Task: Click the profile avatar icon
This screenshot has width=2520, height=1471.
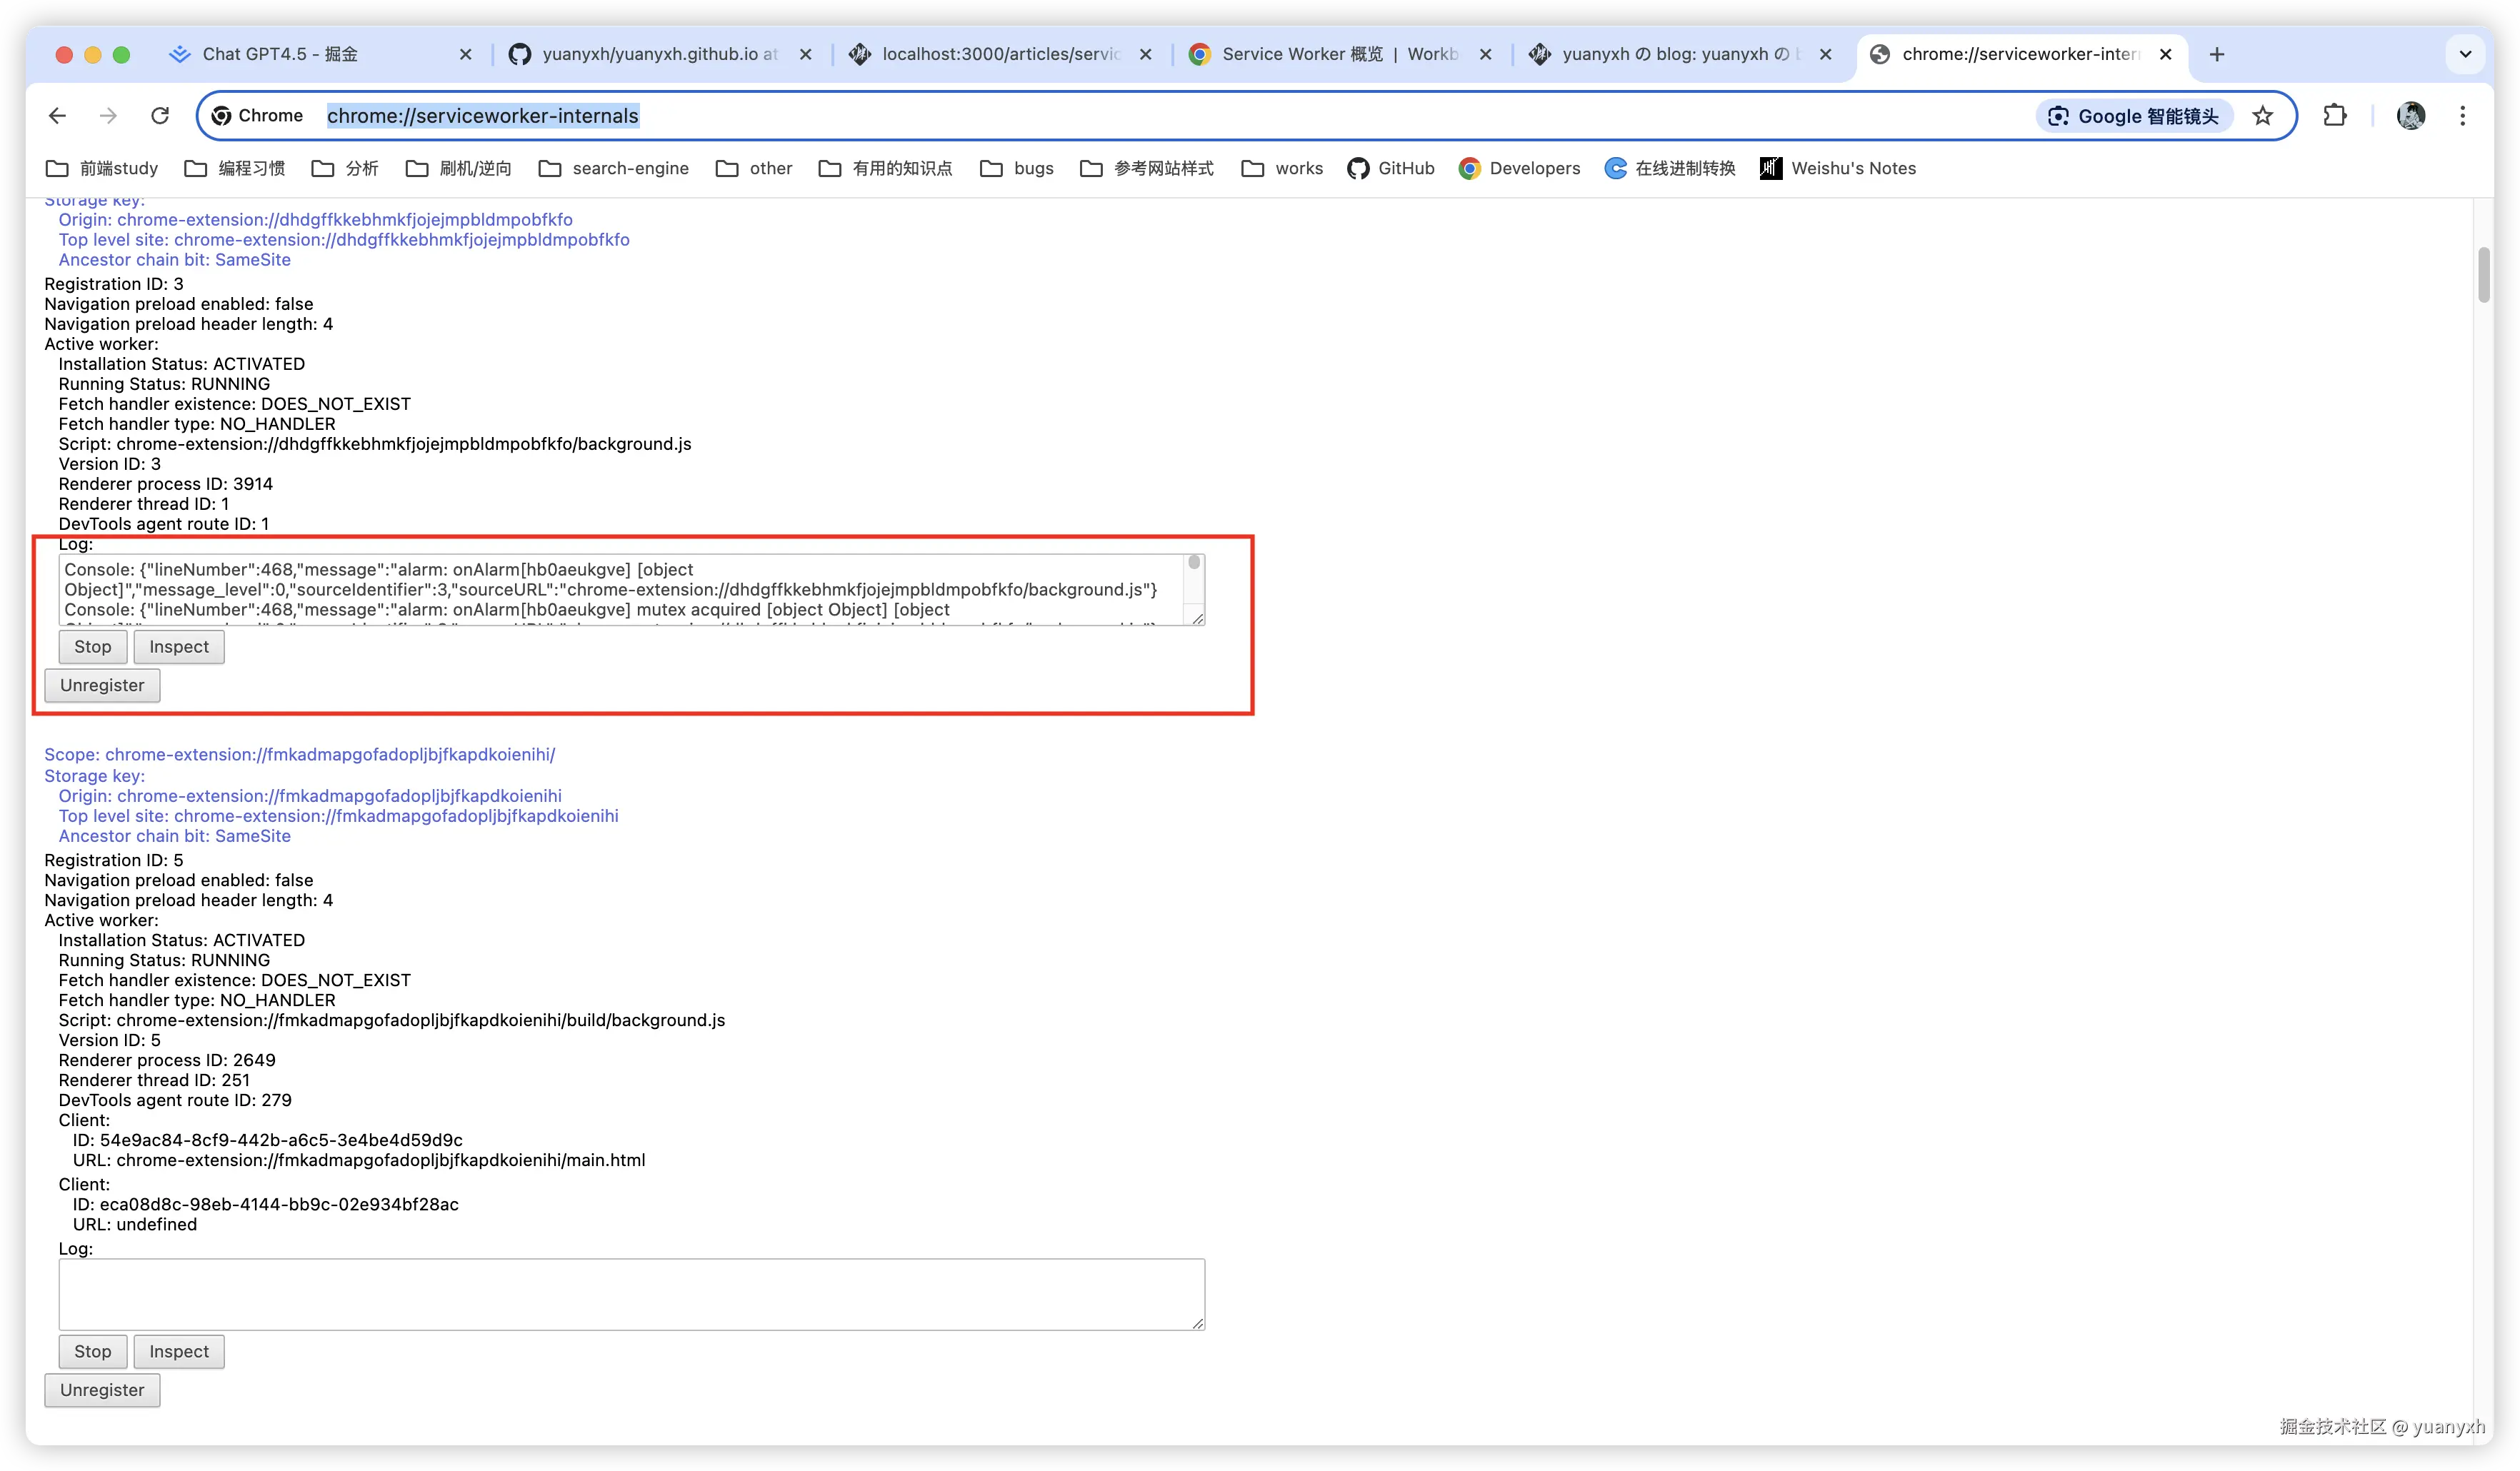Action: point(2410,116)
